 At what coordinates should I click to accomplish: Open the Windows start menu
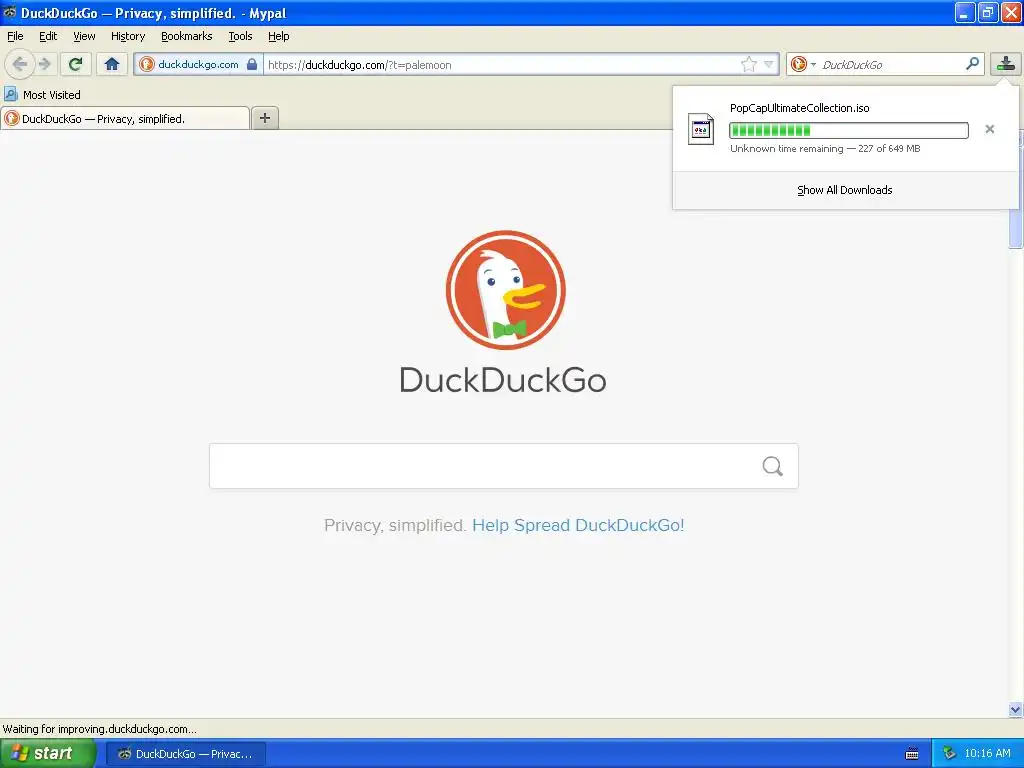(x=47, y=753)
